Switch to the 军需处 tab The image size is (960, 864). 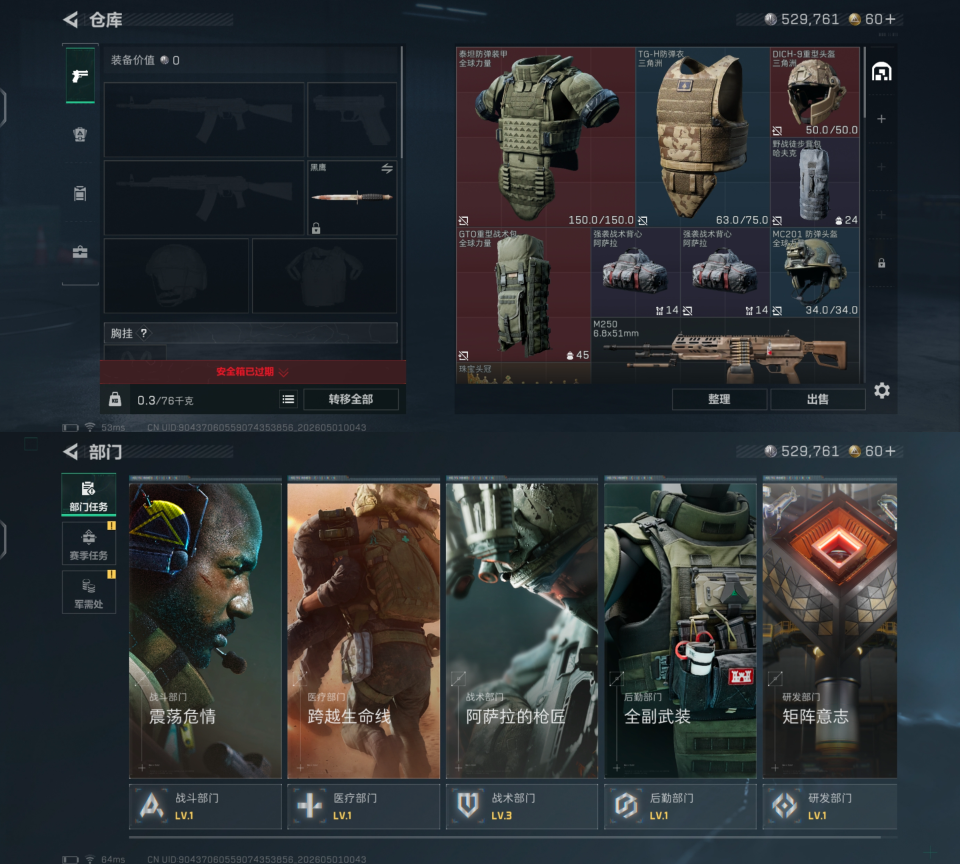tap(89, 592)
